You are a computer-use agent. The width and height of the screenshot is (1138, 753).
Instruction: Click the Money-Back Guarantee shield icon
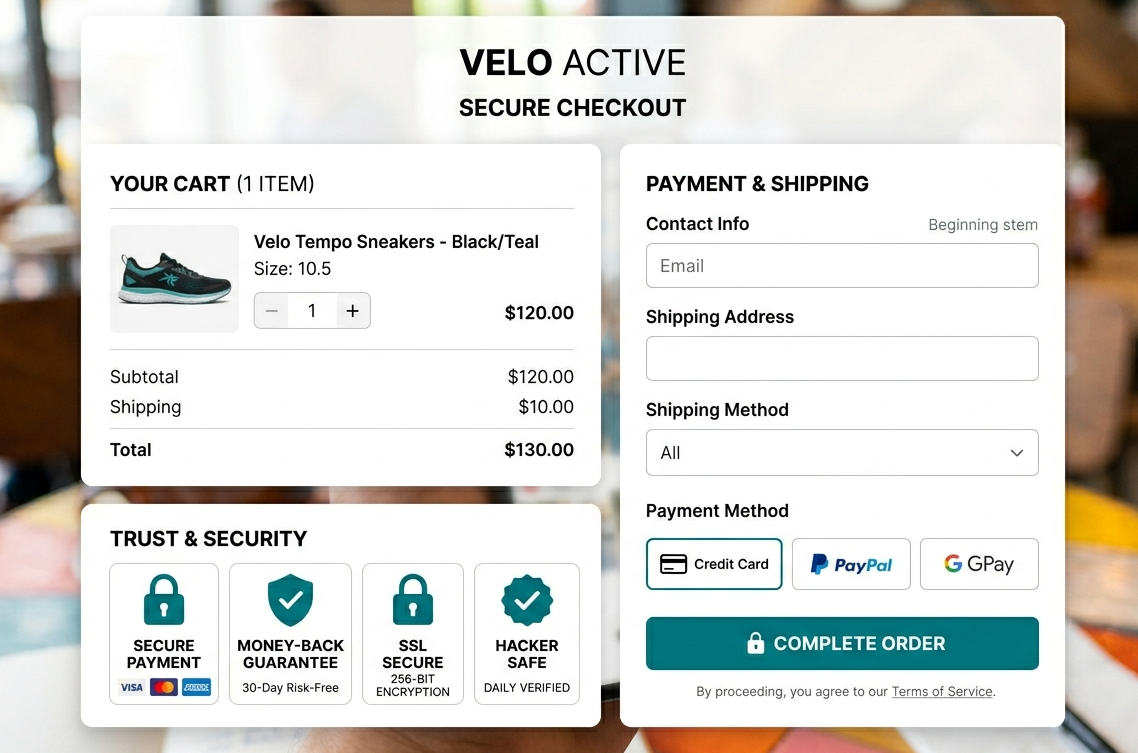click(x=290, y=600)
